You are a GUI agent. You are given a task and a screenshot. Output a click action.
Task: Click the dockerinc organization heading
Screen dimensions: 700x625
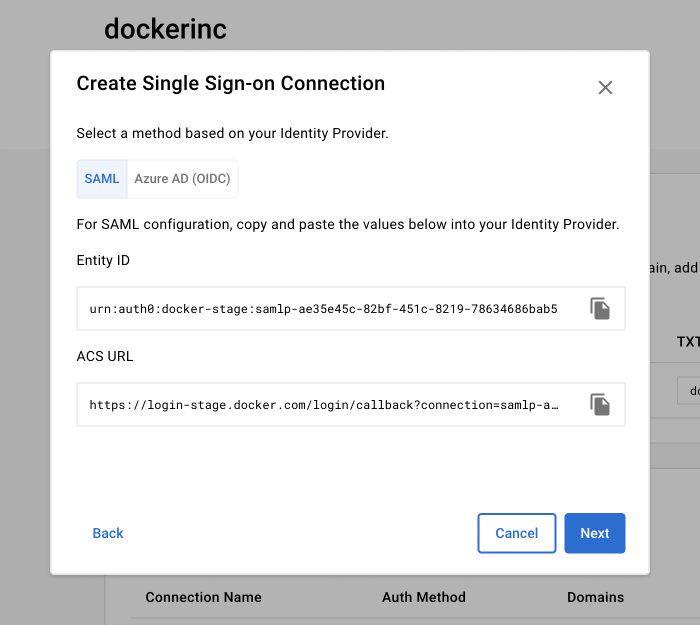165,29
